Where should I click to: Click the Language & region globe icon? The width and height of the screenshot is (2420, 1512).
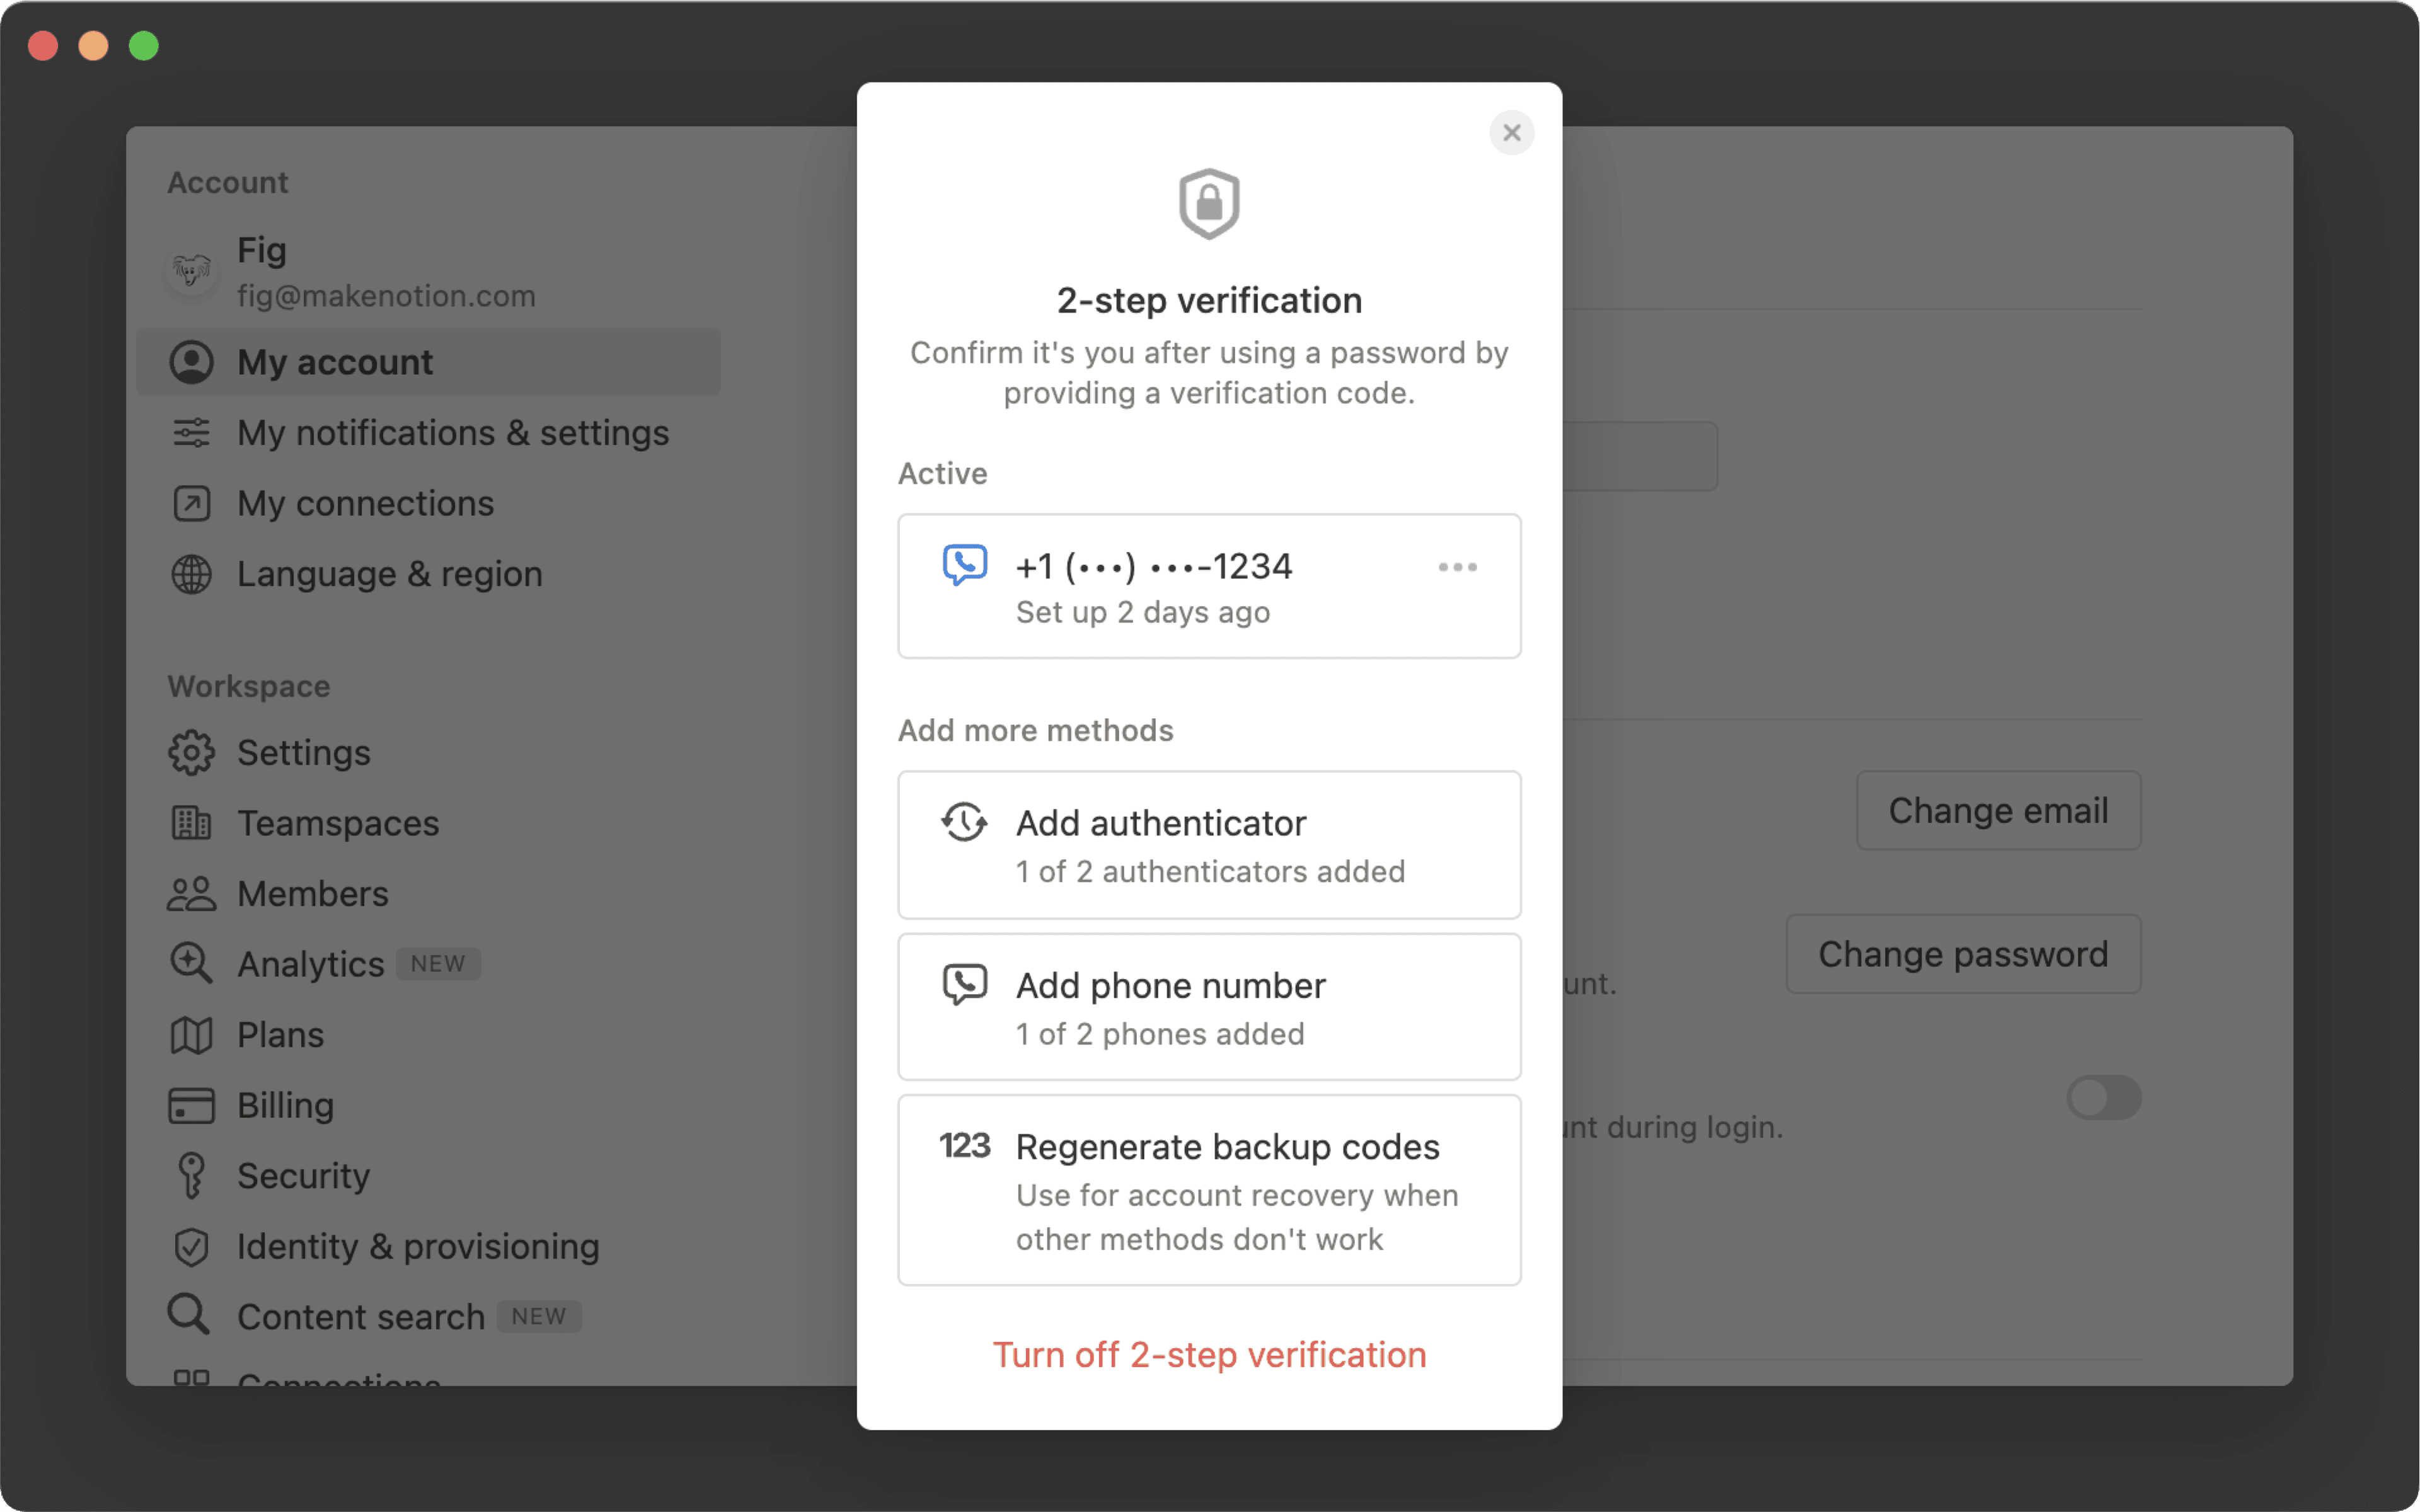click(x=191, y=574)
